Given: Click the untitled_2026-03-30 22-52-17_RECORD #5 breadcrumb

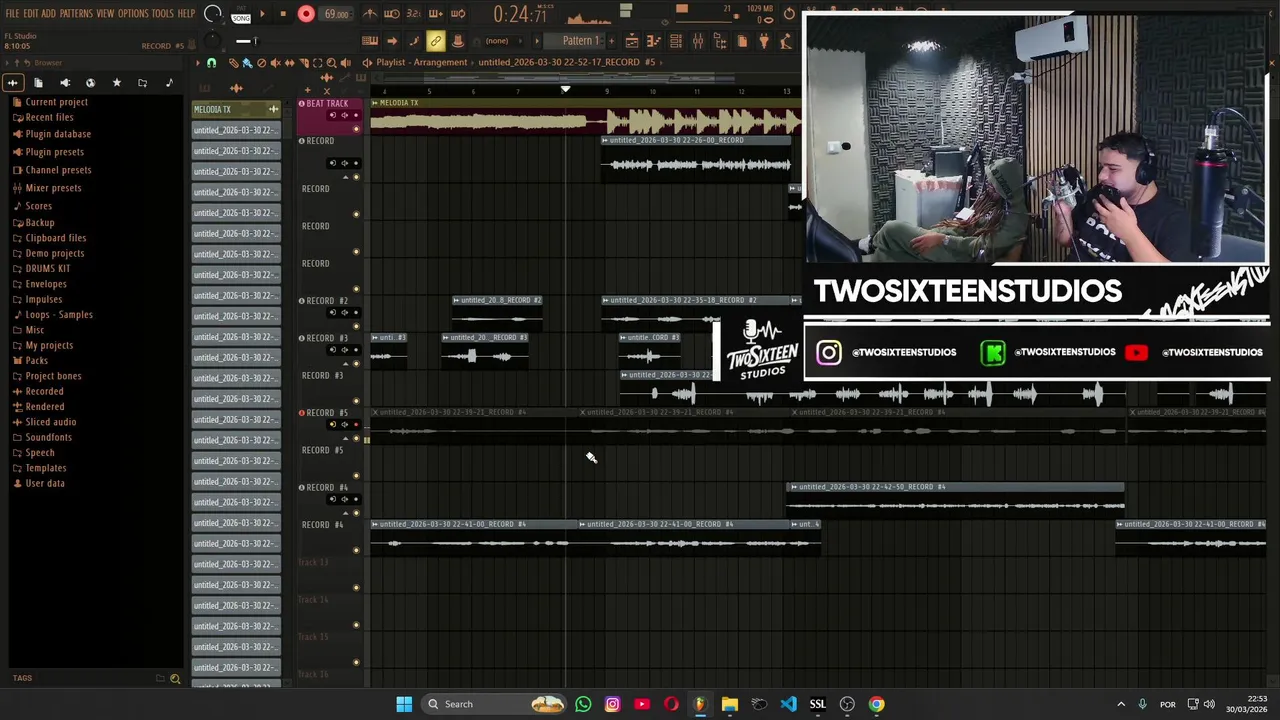Looking at the screenshot, I should [567, 62].
